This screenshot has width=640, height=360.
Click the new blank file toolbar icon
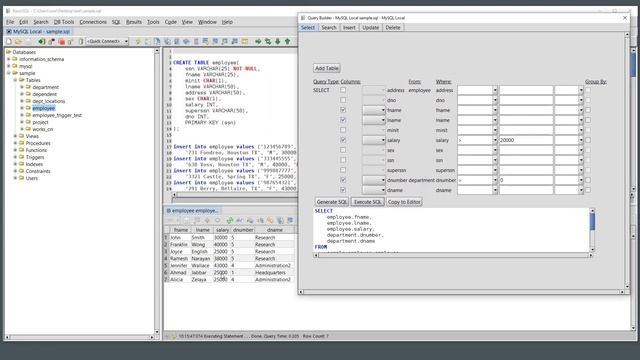click(9, 41)
